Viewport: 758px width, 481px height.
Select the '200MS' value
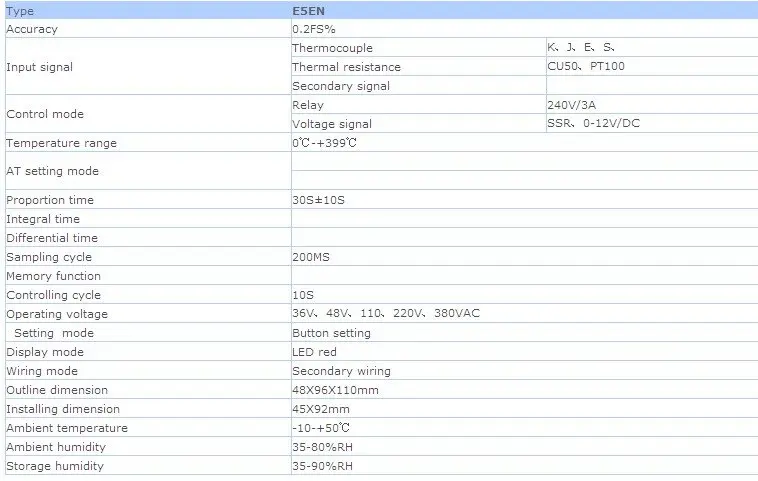(311, 257)
